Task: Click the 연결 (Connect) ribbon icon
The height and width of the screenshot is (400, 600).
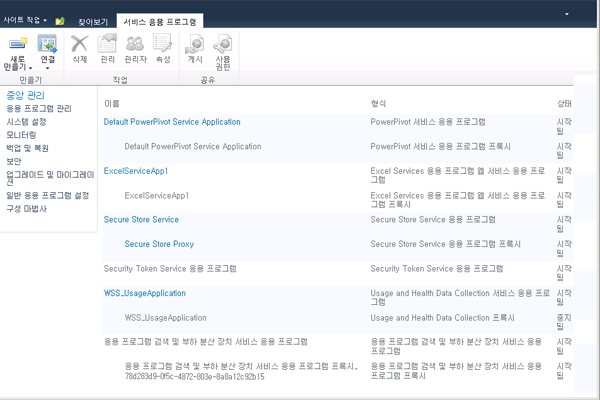Action: pyautogui.click(x=47, y=43)
